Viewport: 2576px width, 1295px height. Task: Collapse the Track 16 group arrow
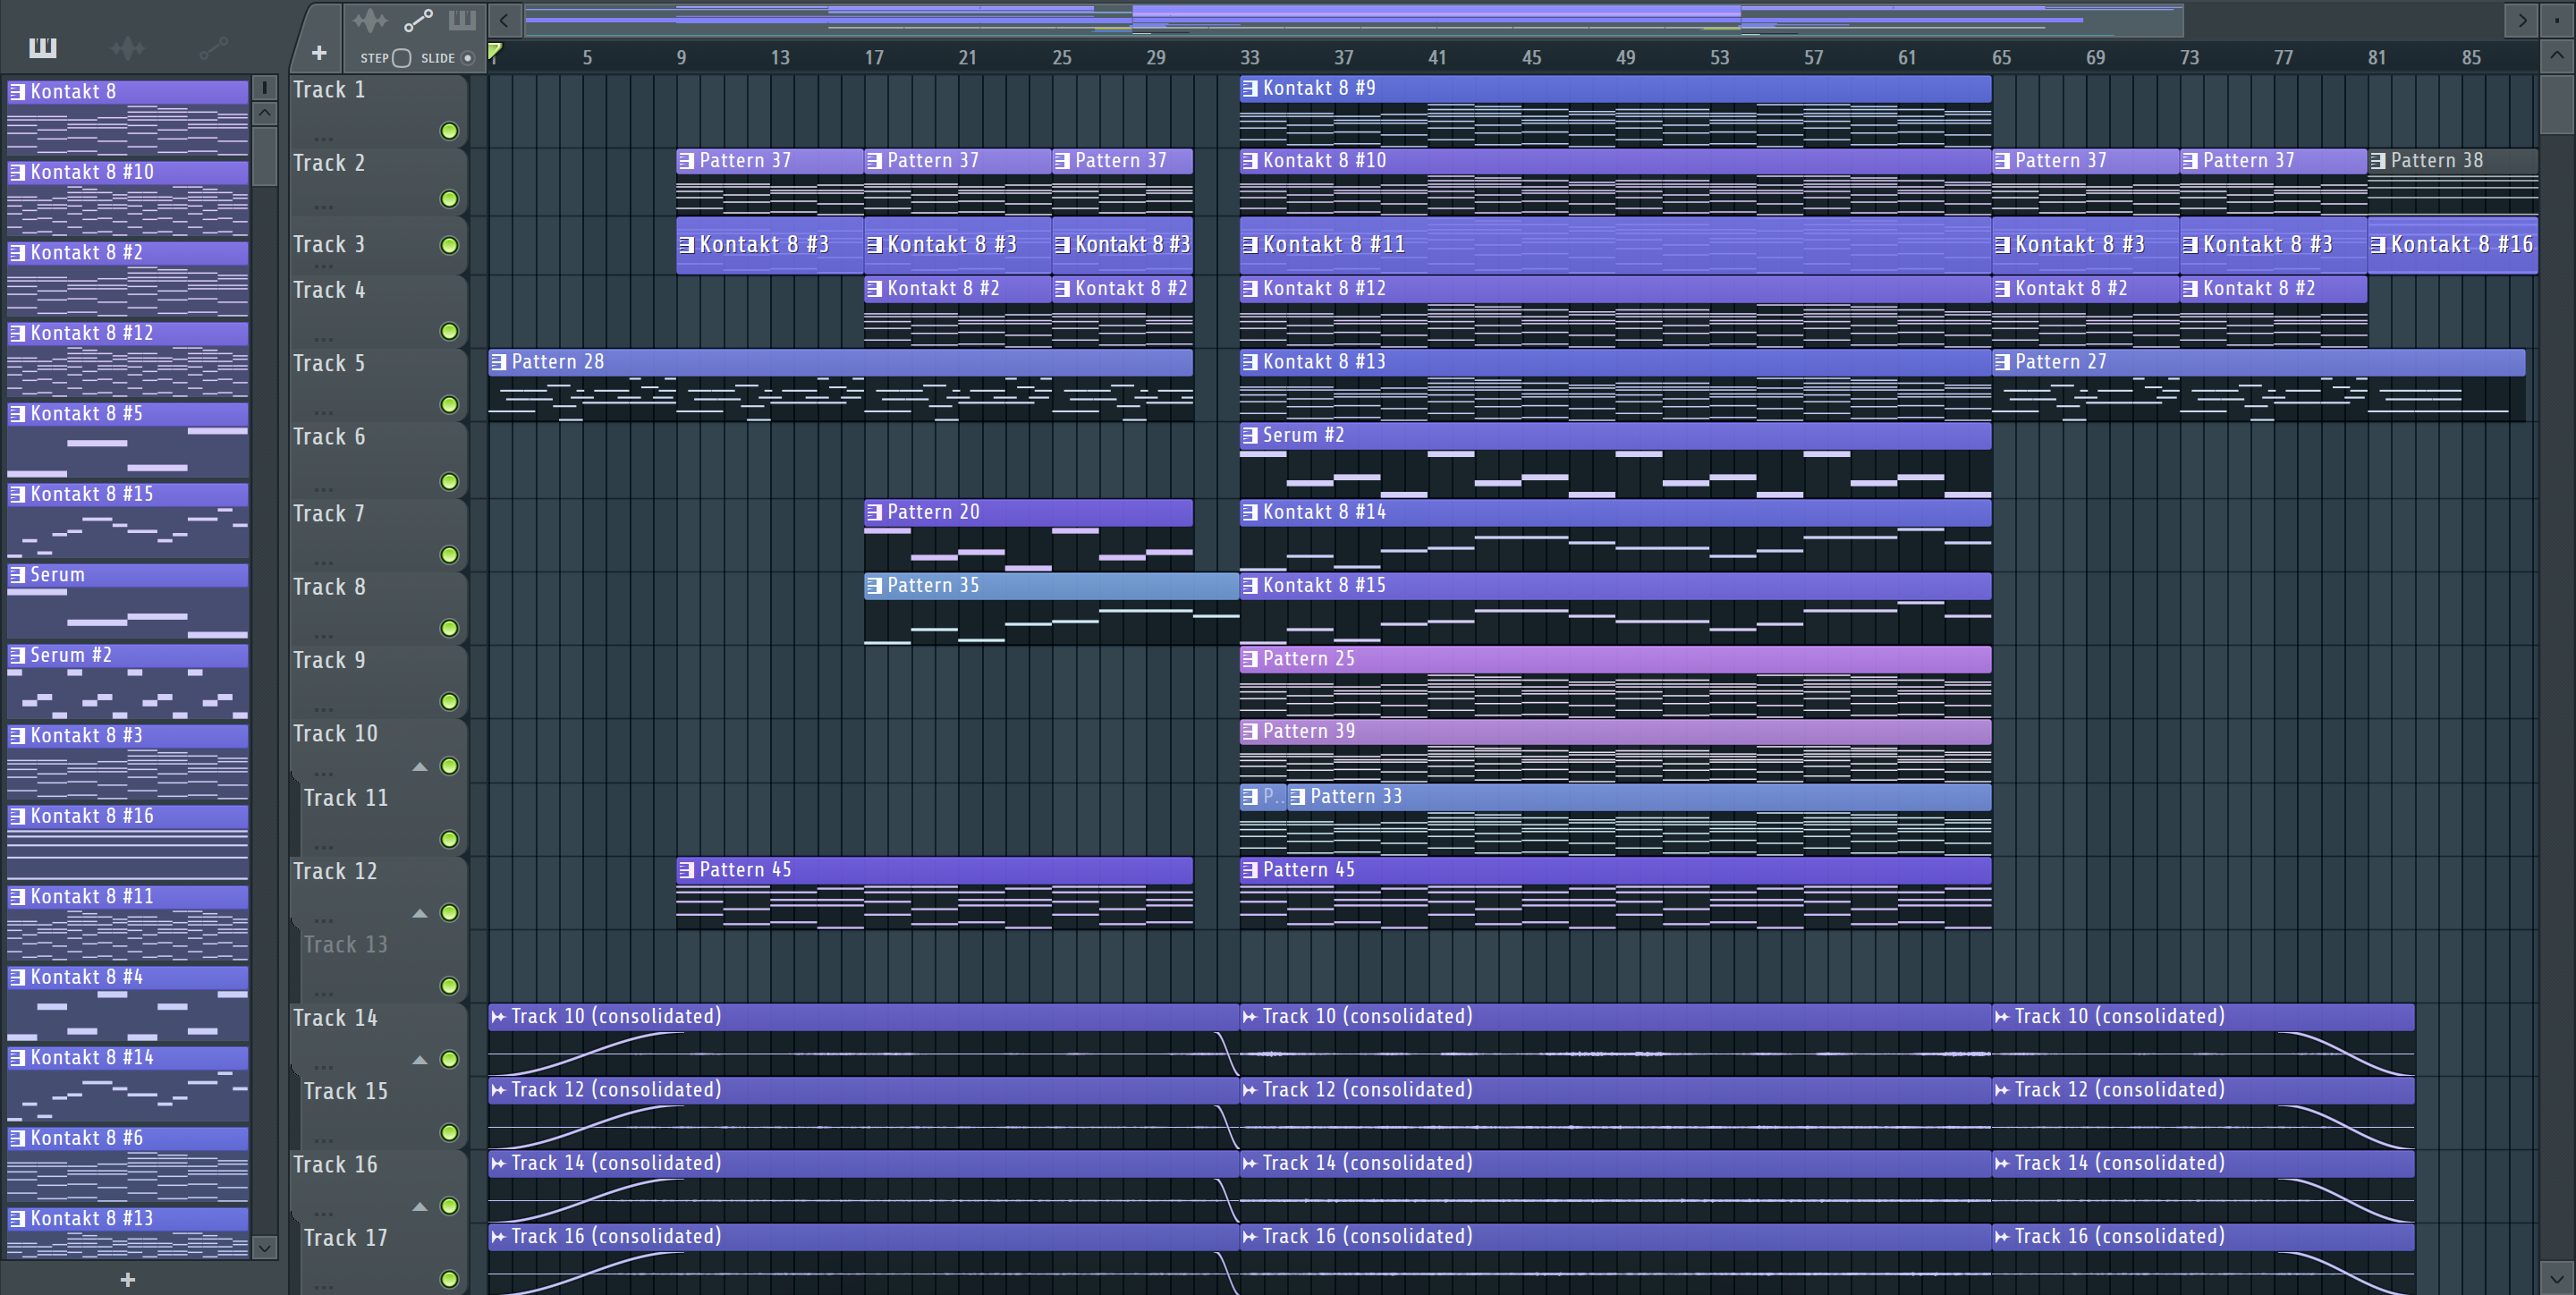(x=420, y=1207)
